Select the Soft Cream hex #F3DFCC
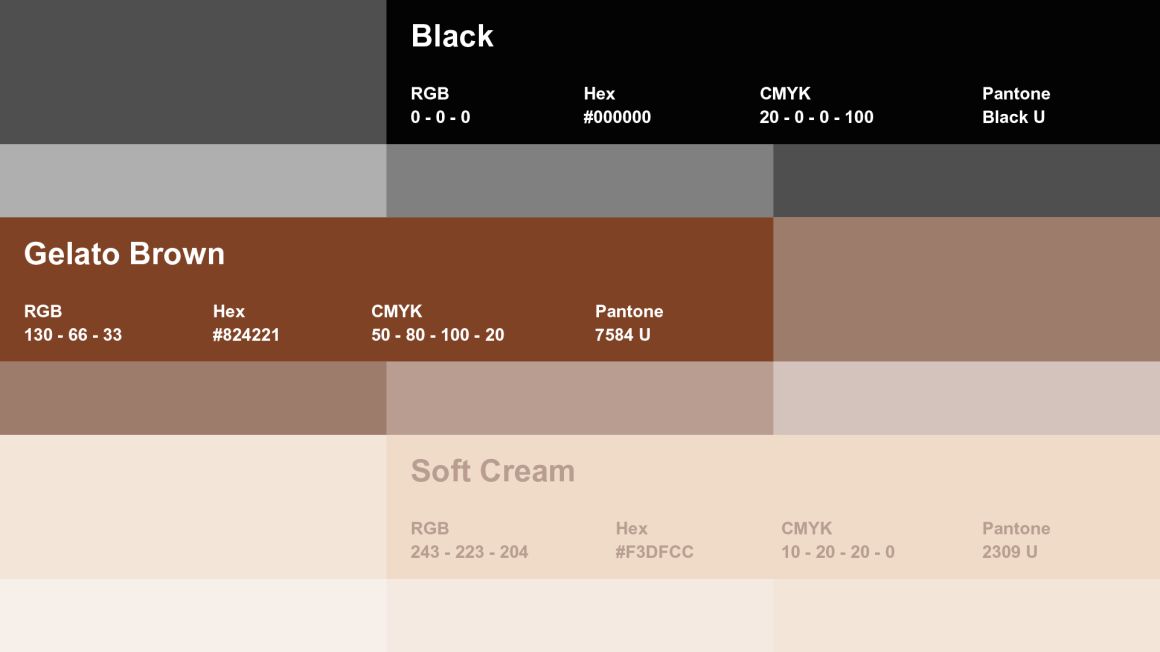This screenshot has width=1160, height=652. [654, 552]
